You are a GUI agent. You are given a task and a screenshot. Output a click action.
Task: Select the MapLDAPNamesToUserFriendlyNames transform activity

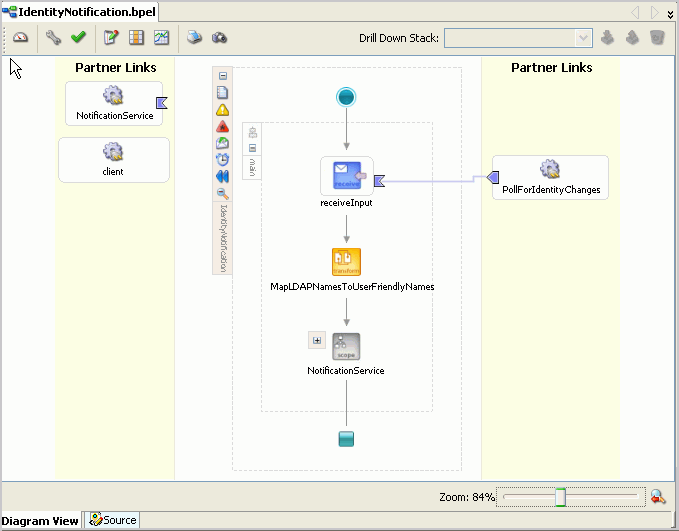[346, 262]
